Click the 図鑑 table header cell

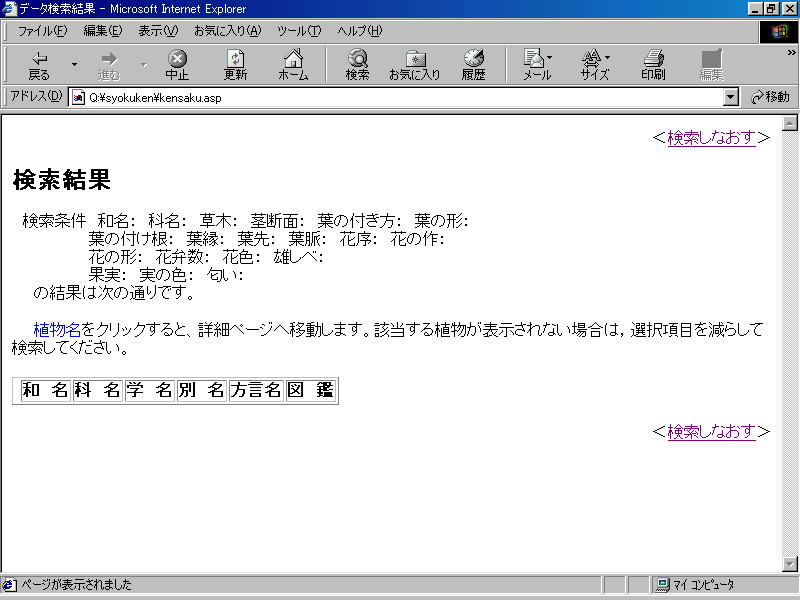[x=310, y=390]
